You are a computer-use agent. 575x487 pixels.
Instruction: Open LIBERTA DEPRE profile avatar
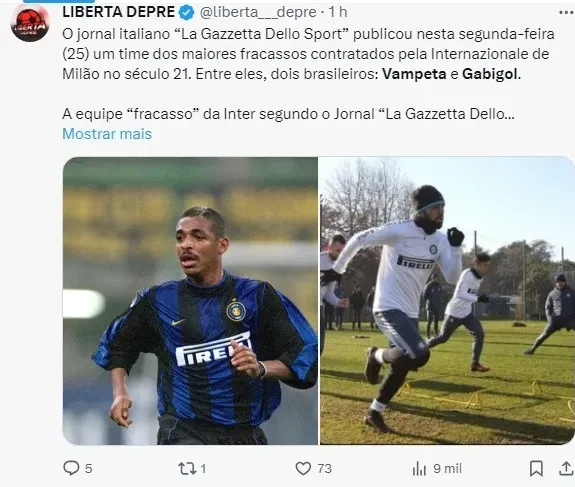pos(30,23)
